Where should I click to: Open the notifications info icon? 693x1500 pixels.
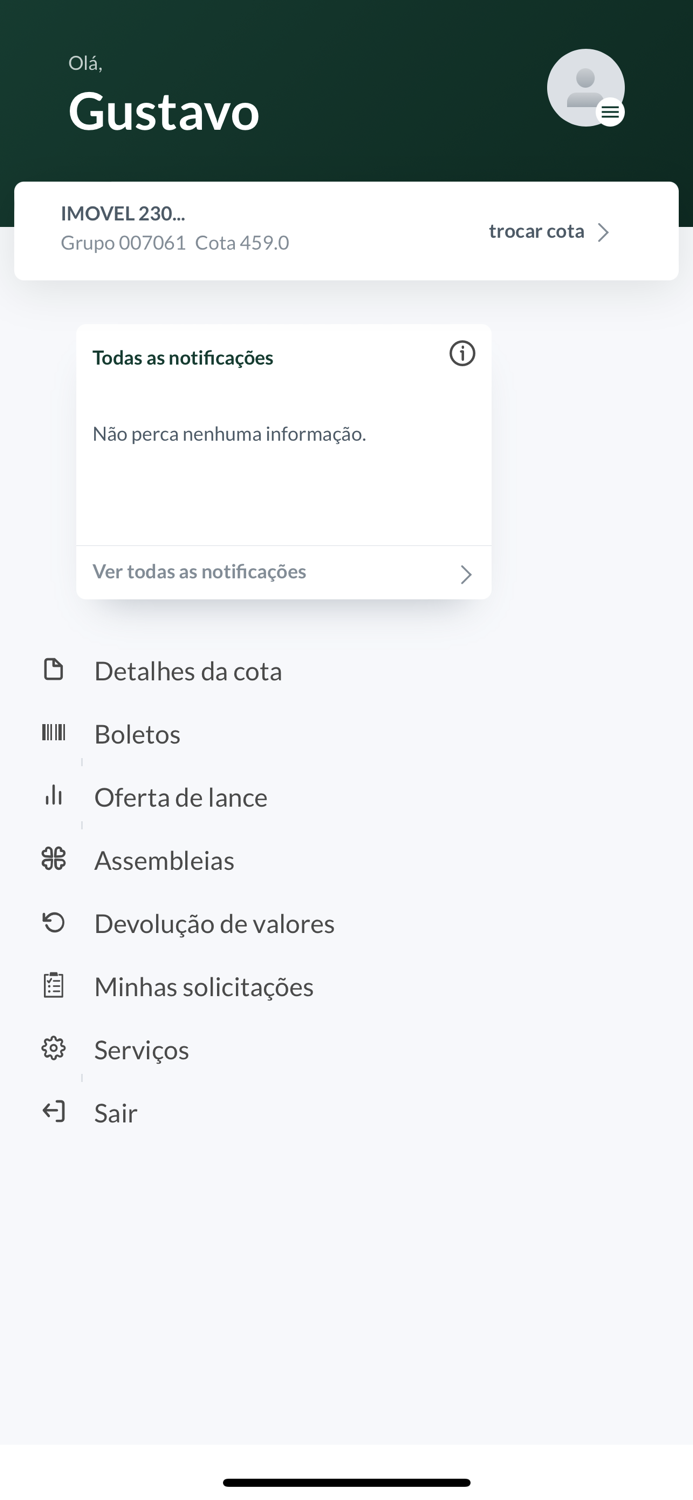click(x=462, y=354)
